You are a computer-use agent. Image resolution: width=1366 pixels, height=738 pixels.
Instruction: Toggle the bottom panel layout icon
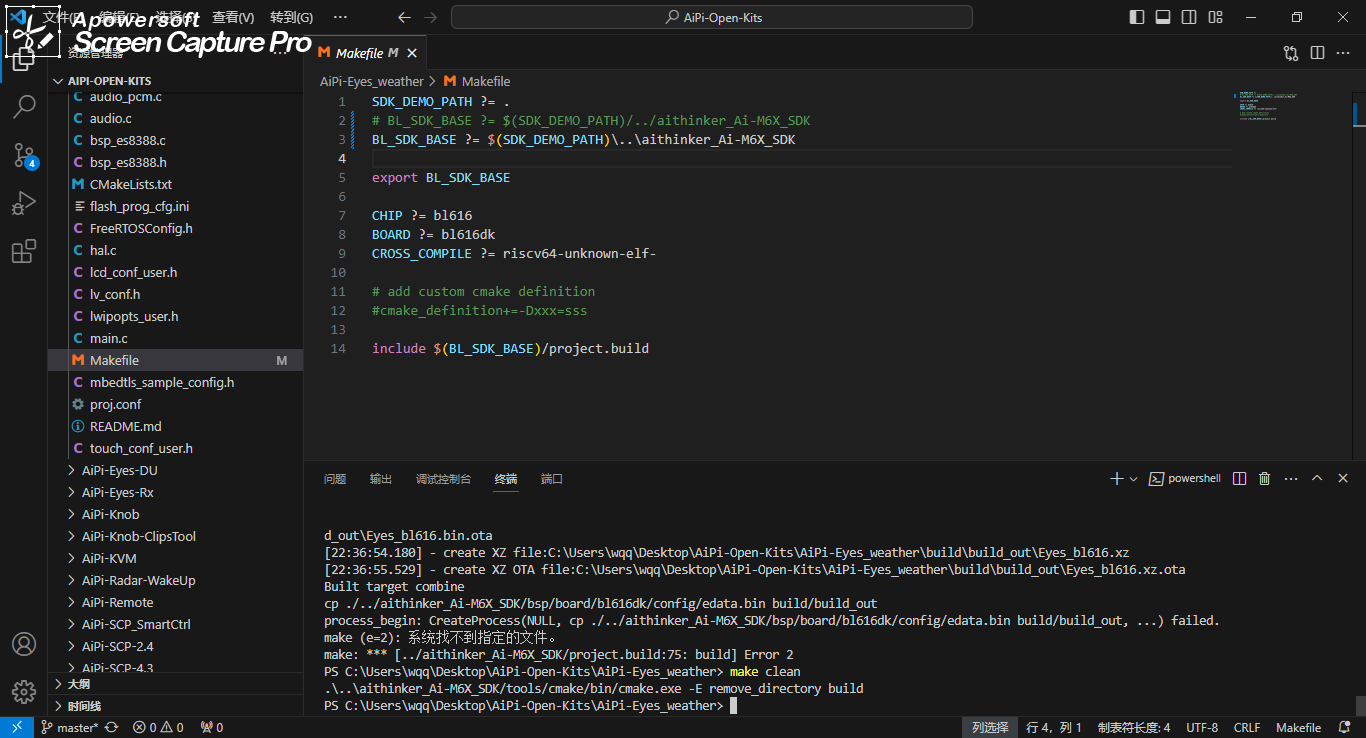coord(1163,17)
